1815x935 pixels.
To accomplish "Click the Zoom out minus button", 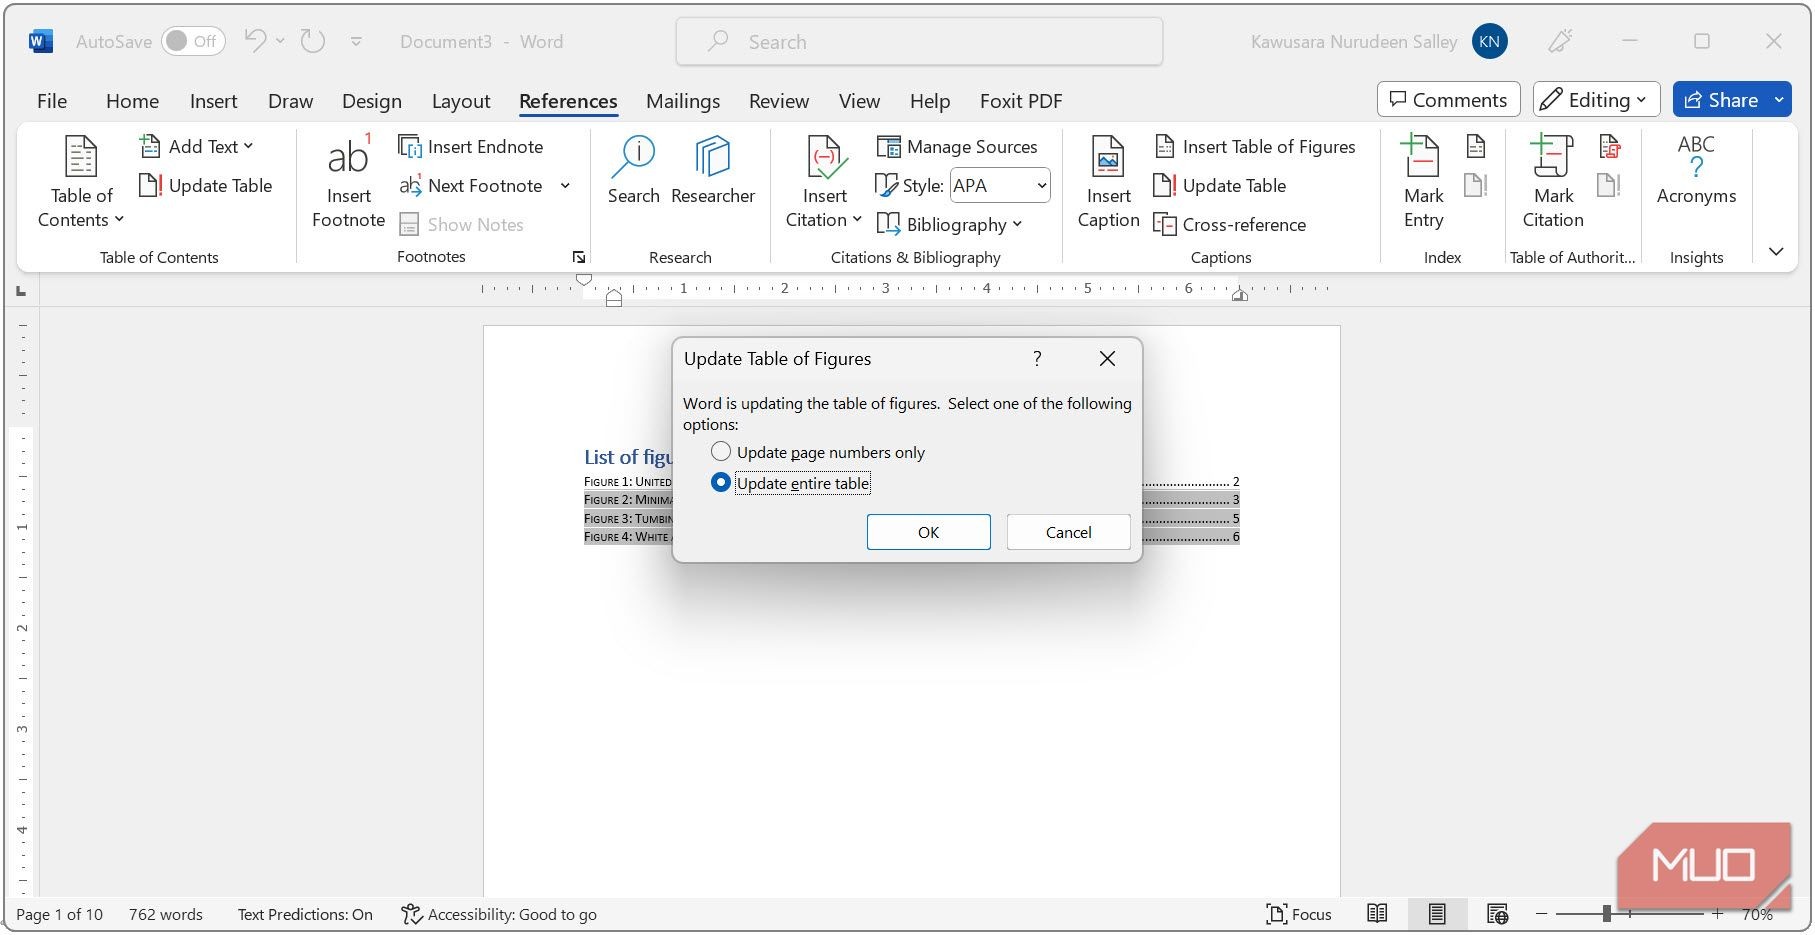I will (x=1541, y=913).
